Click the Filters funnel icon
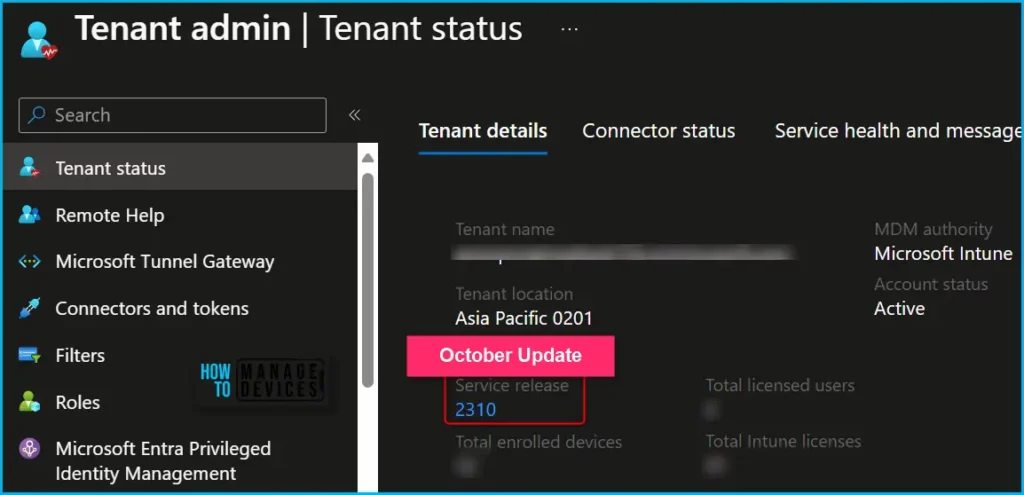This screenshot has width=1024, height=495. [29, 355]
